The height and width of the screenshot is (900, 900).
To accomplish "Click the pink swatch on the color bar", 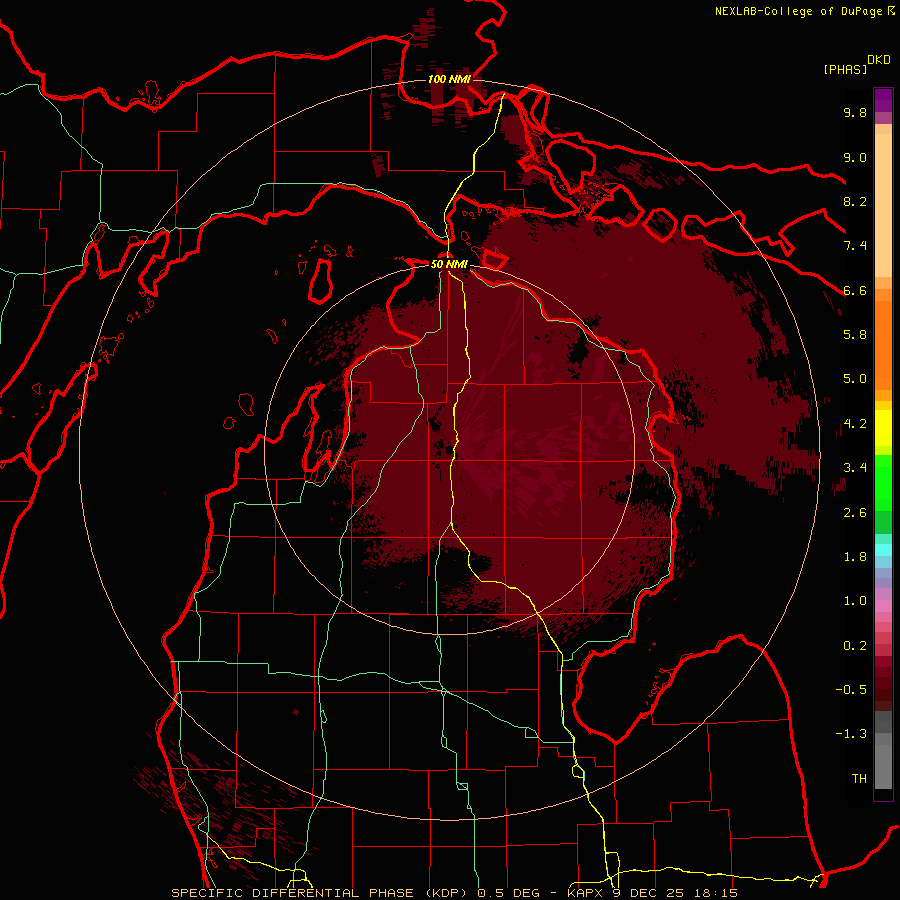I will [x=883, y=606].
